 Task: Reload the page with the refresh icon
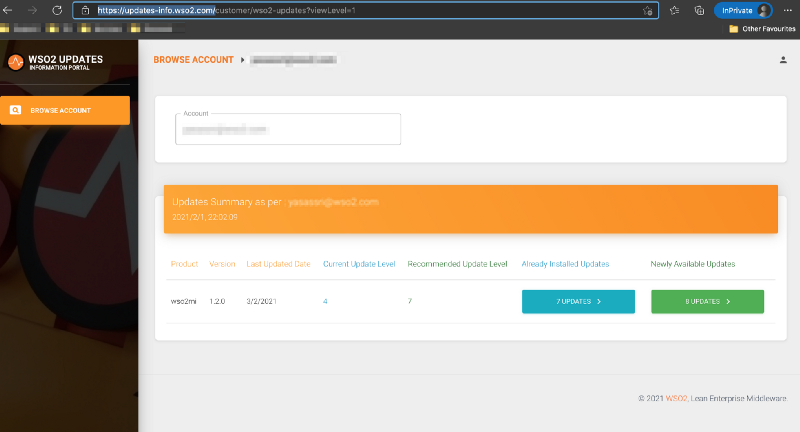[58, 10]
